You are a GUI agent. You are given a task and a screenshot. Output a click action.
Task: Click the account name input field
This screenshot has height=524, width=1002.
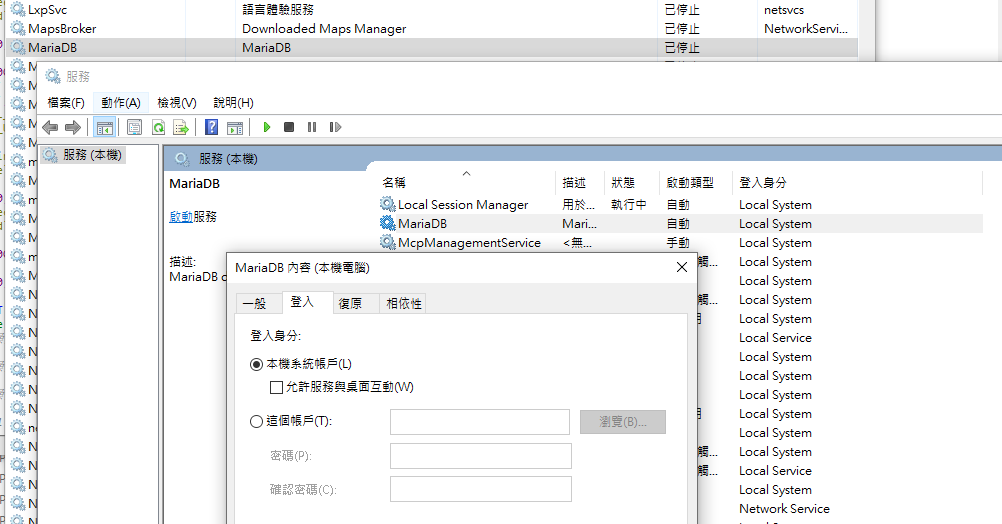[x=480, y=422]
